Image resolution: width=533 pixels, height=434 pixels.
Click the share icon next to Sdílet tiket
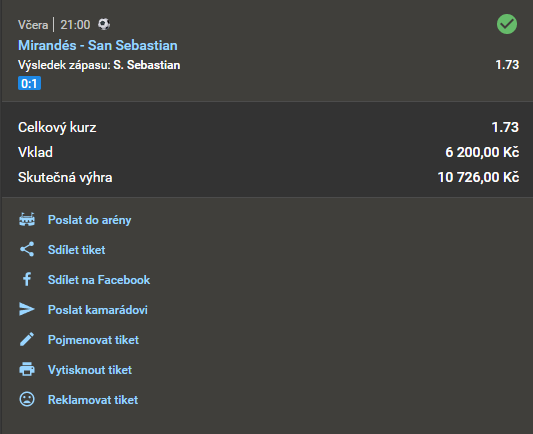pos(27,249)
